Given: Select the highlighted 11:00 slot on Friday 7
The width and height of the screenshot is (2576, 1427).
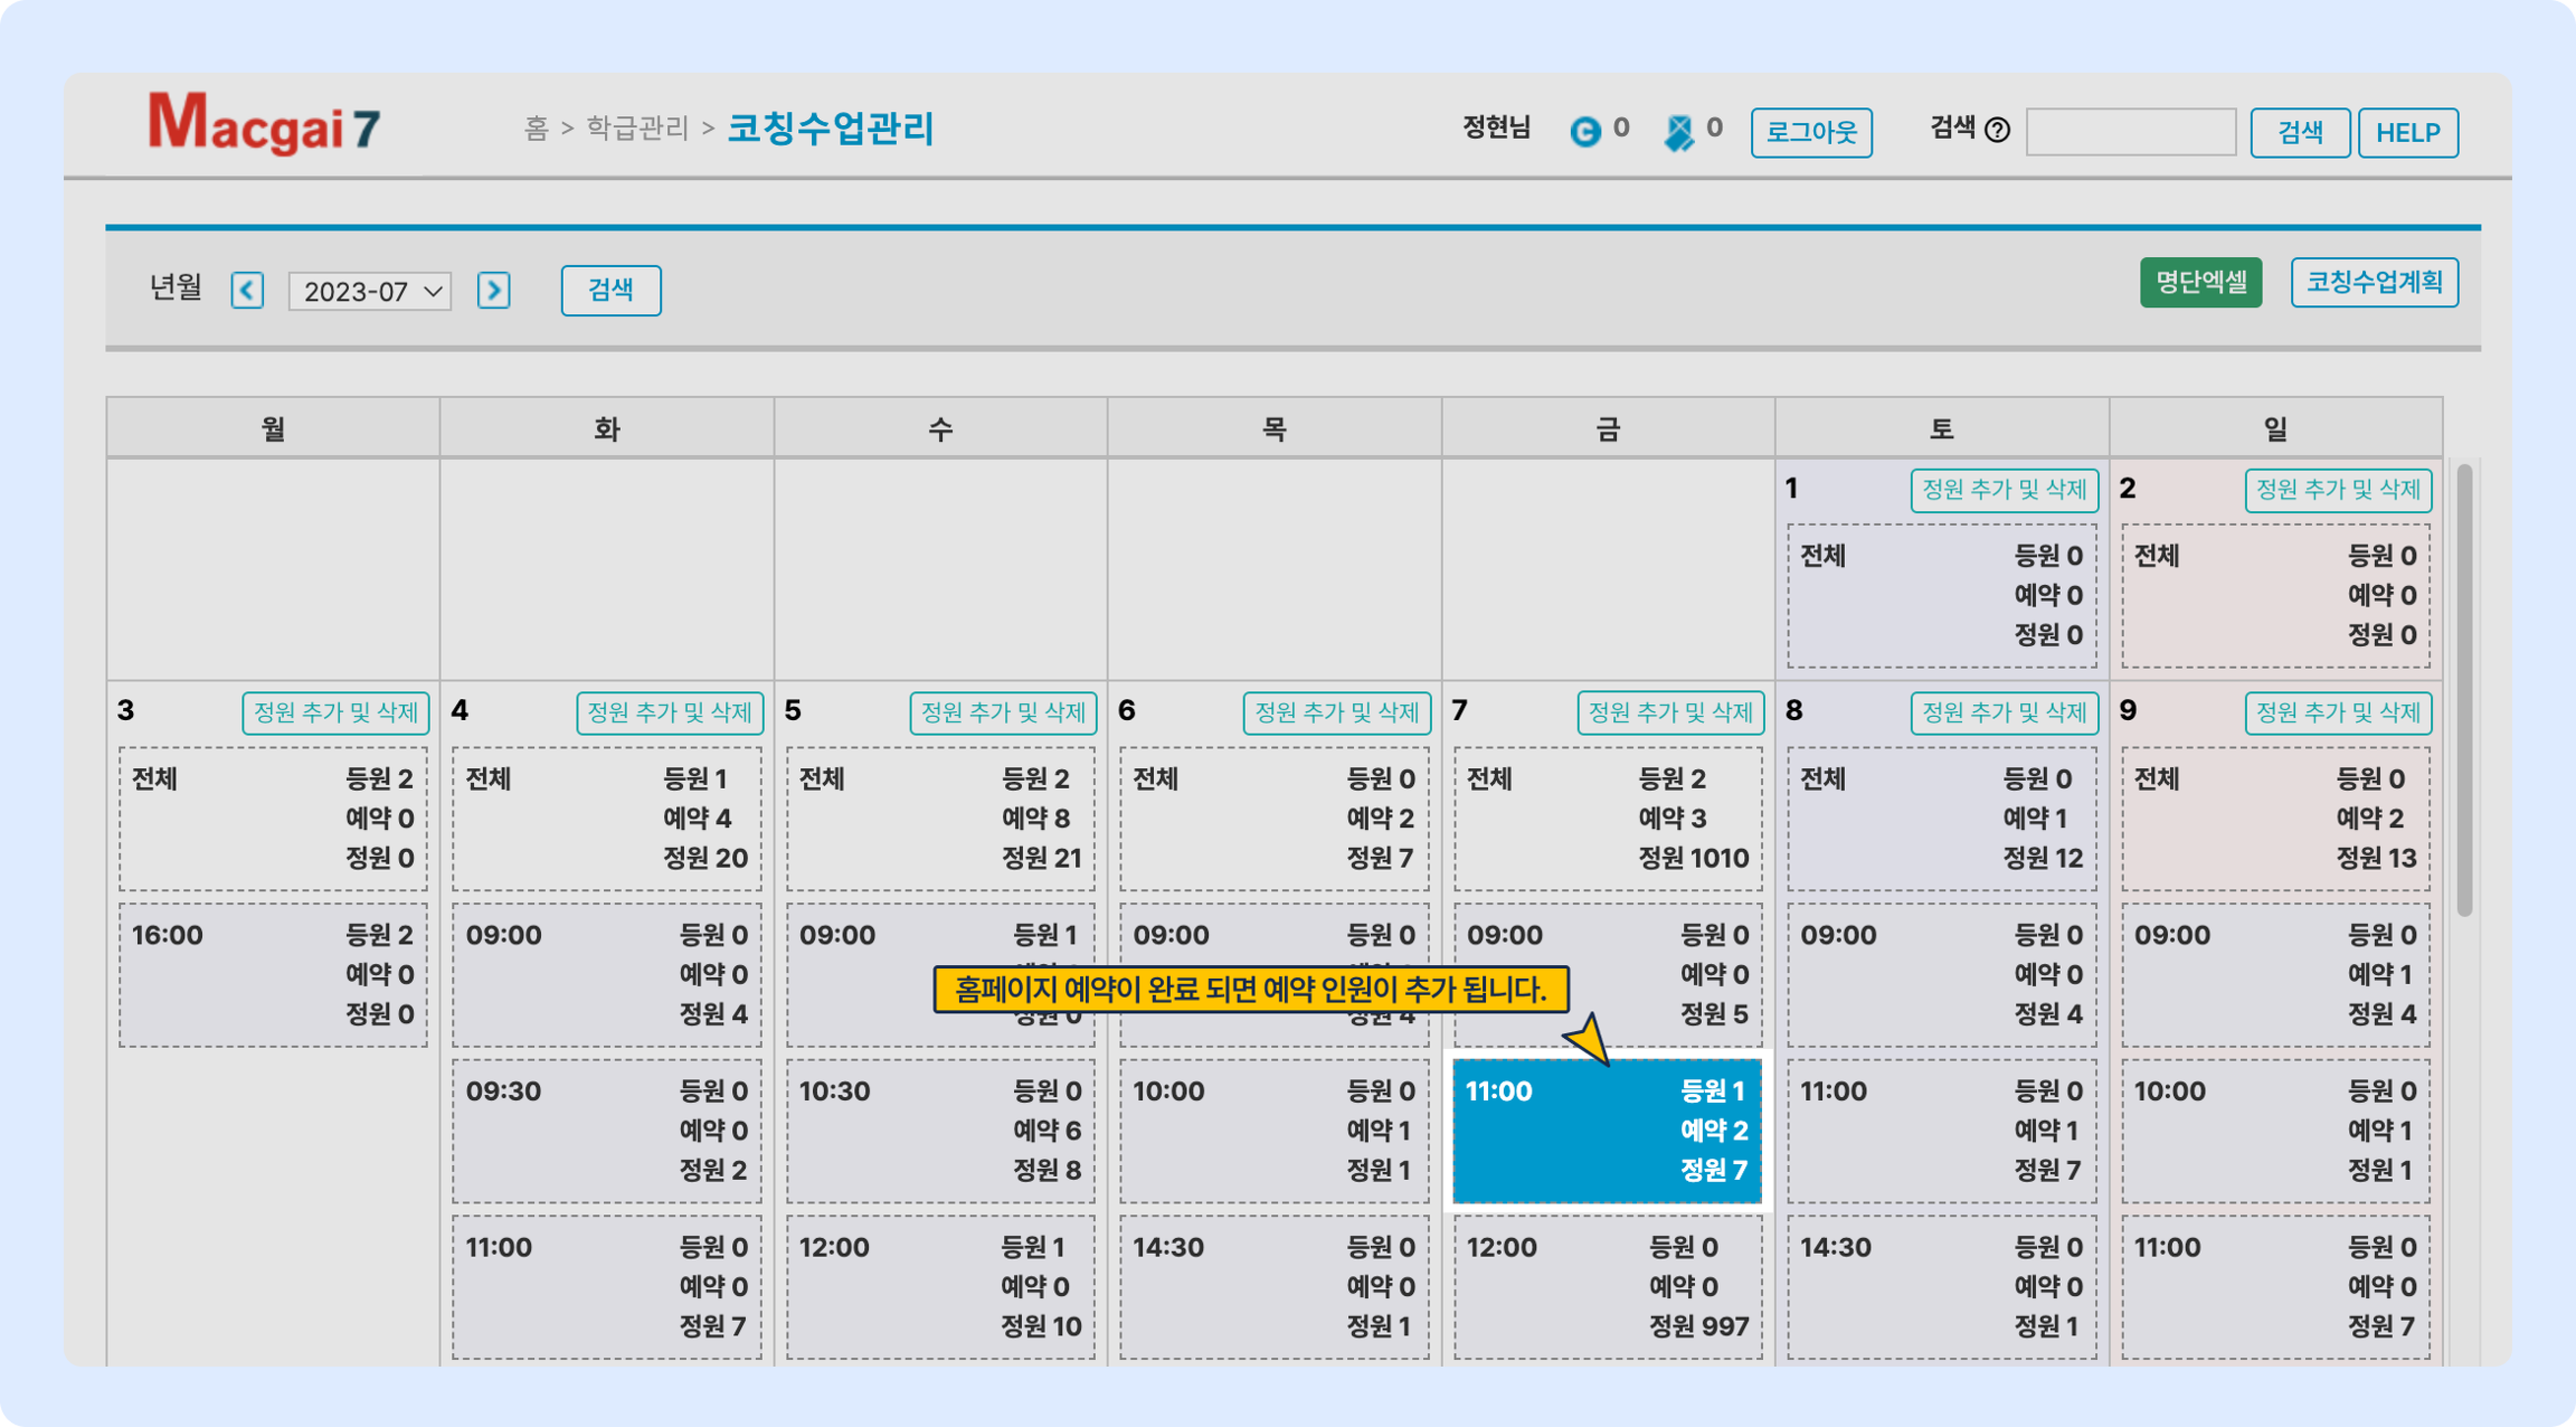Looking at the screenshot, I should tap(1607, 1131).
